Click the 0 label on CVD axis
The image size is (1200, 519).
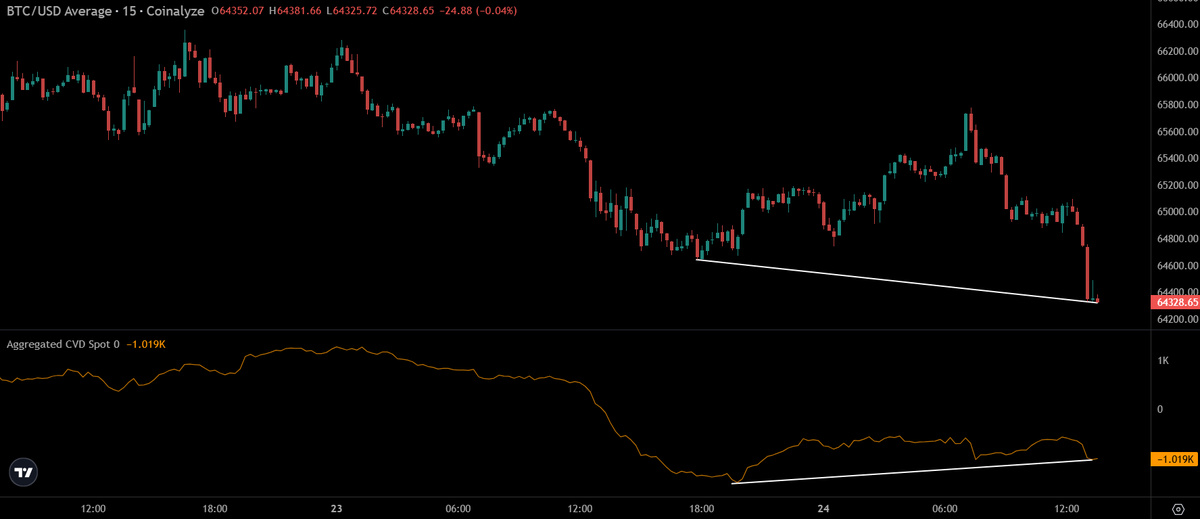(x=1159, y=409)
